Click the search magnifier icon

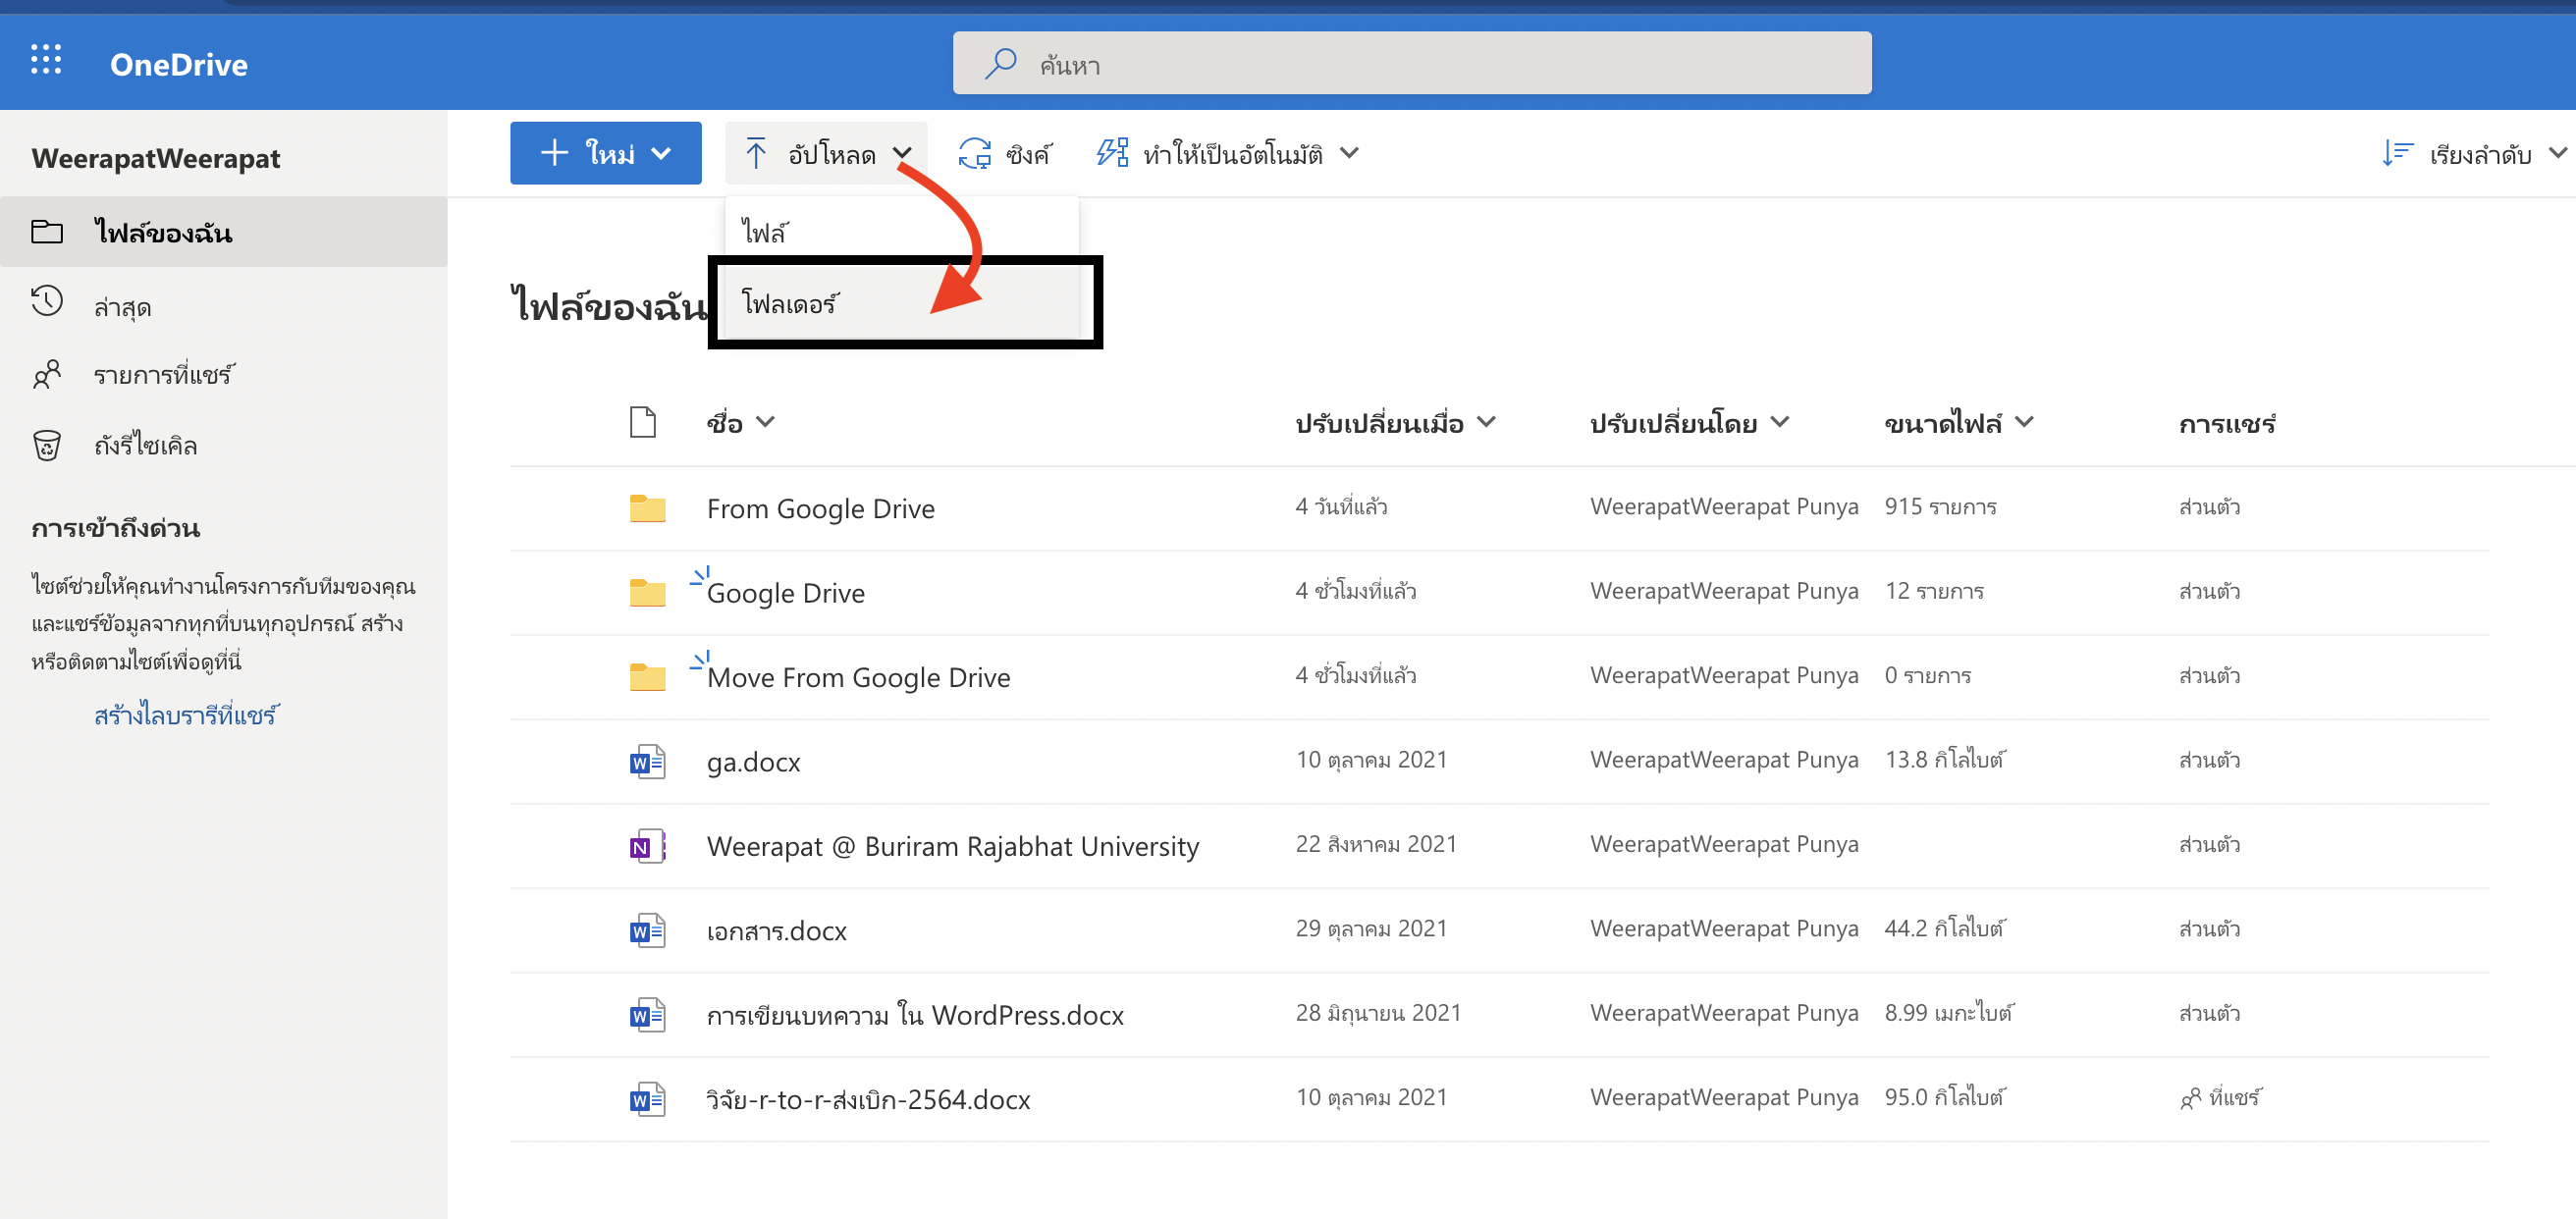tap(1000, 64)
